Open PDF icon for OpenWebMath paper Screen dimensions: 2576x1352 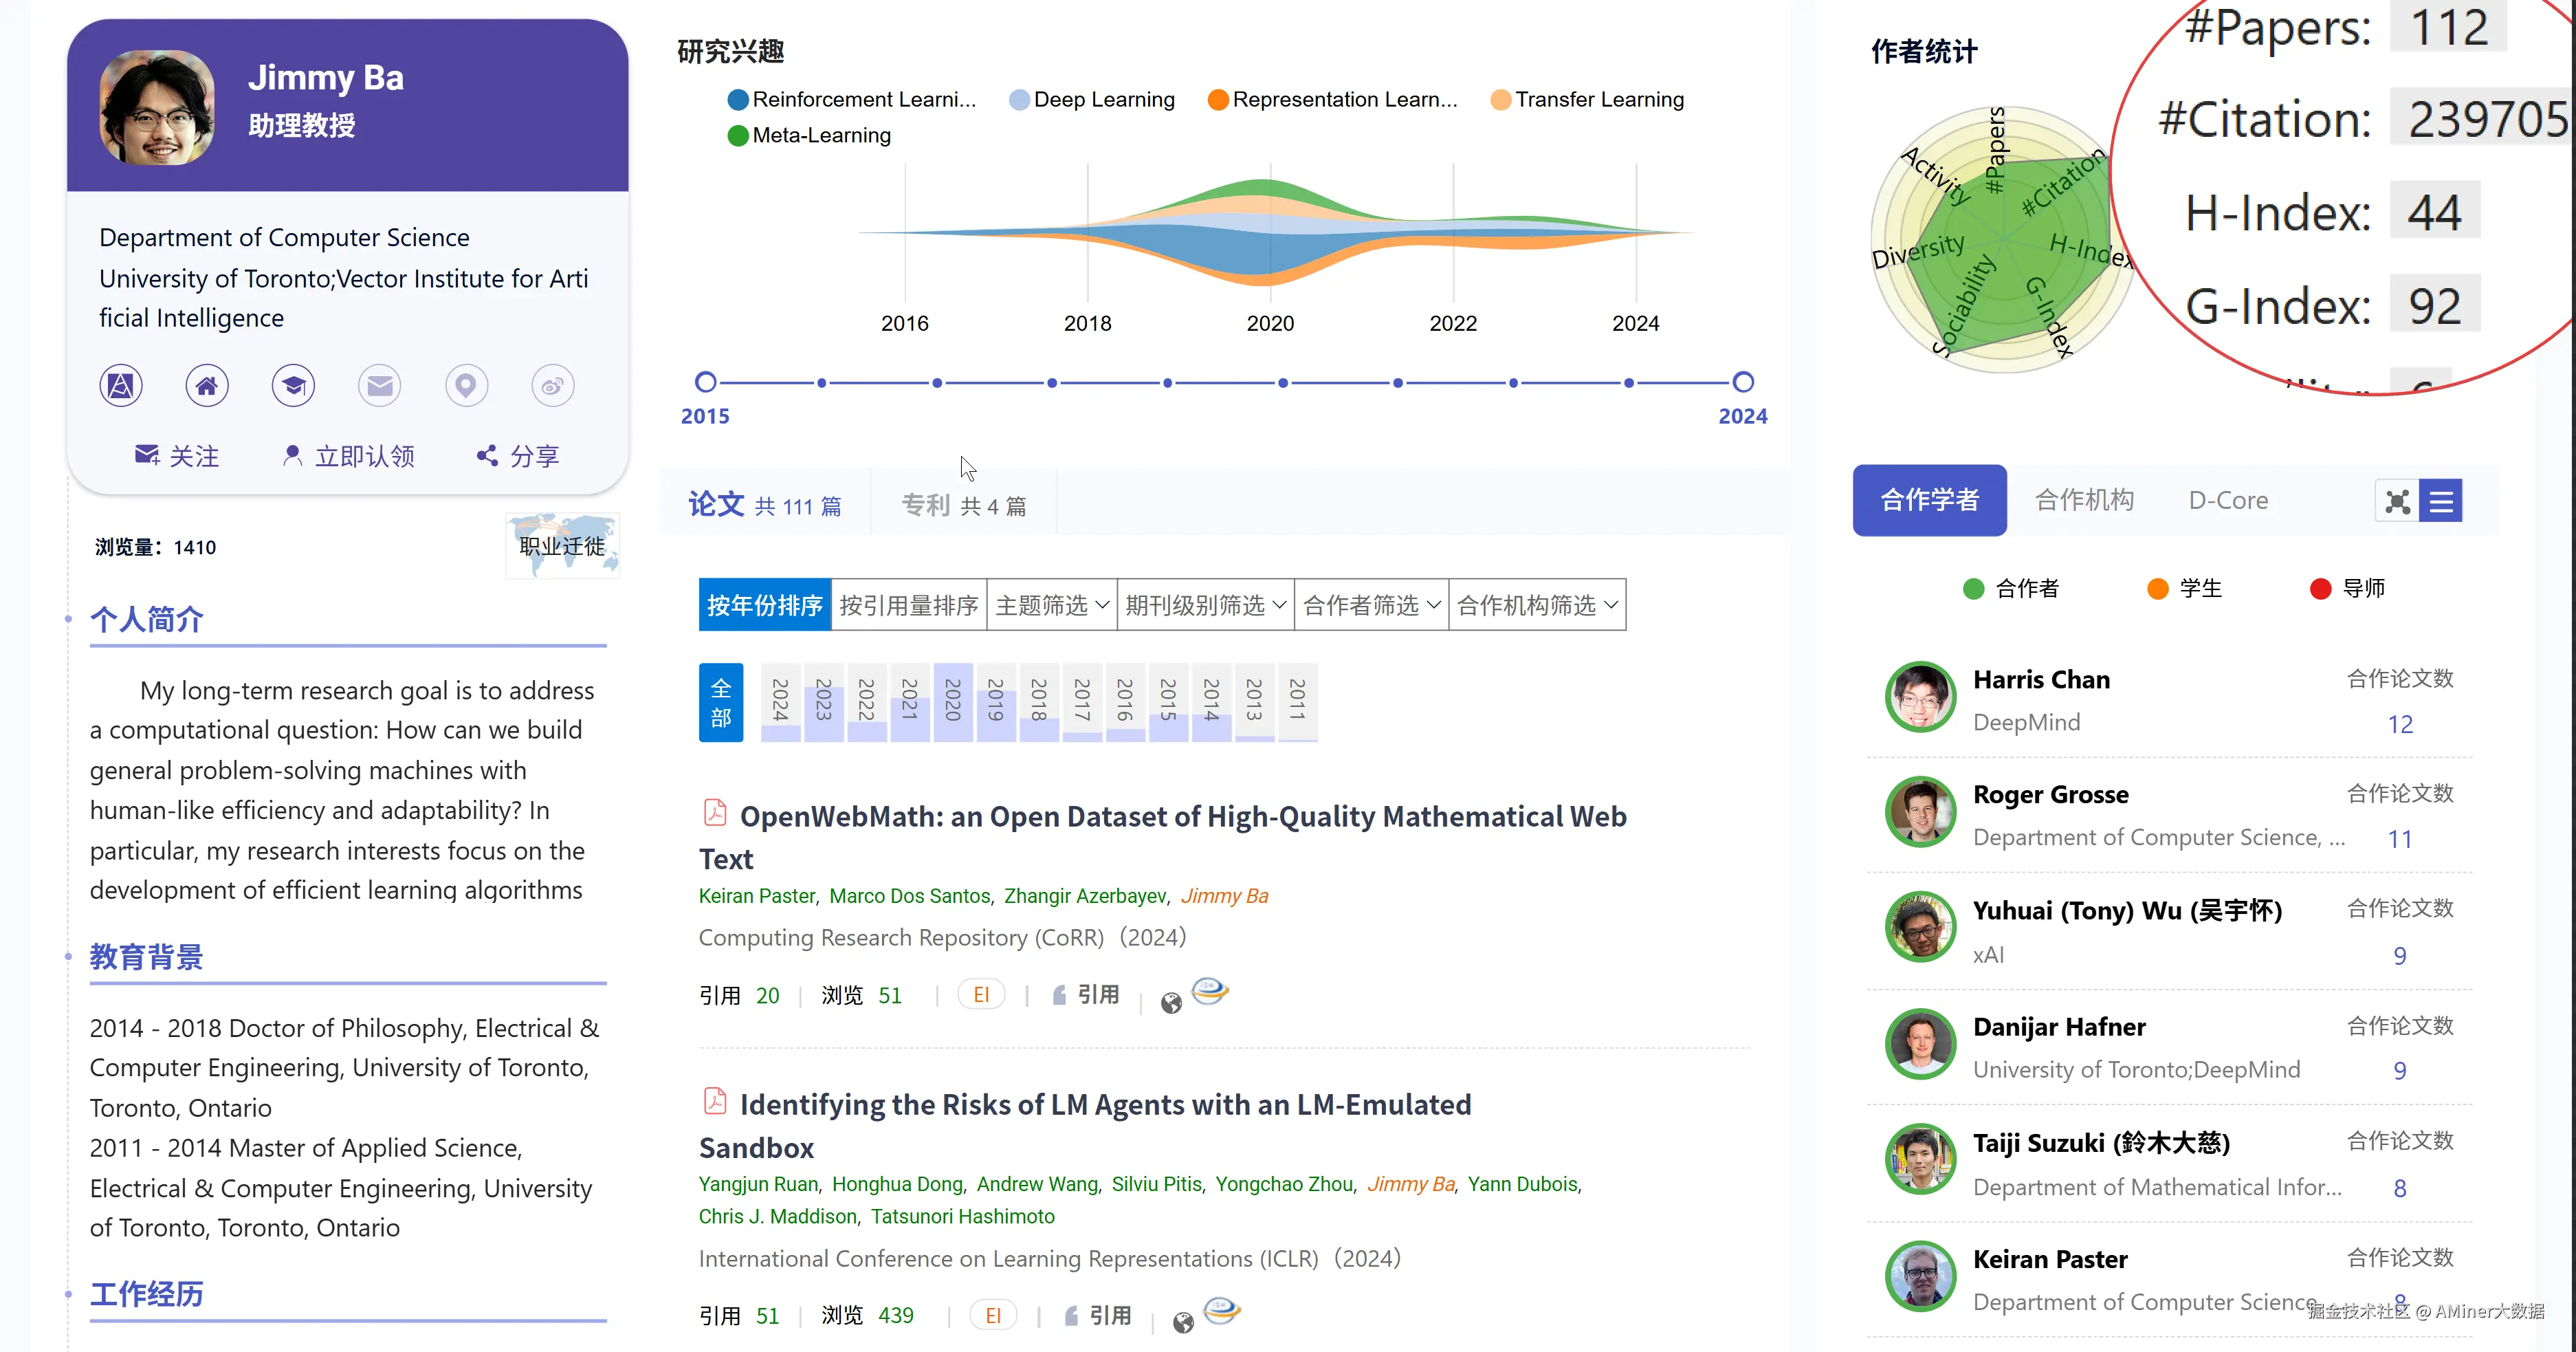coord(715,812)
